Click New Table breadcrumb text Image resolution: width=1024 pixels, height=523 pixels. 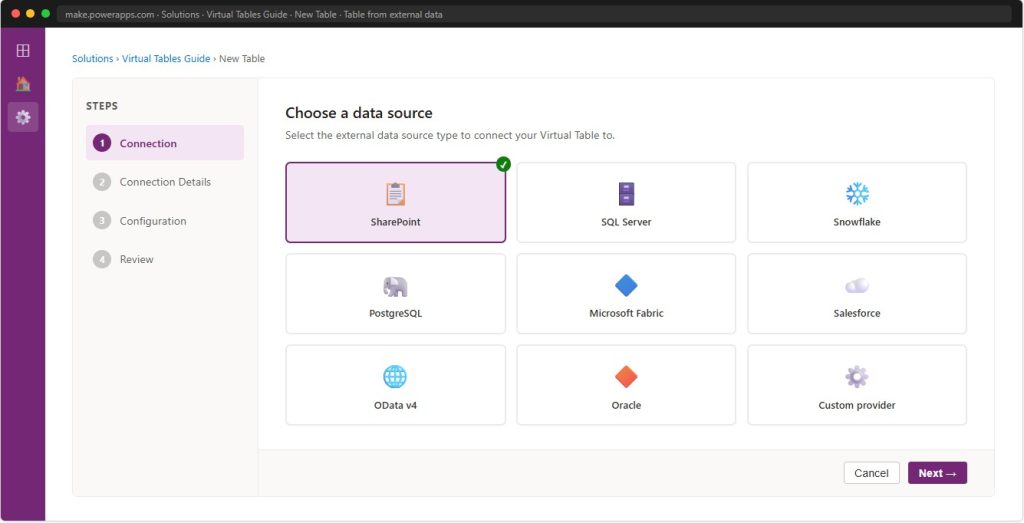pos(242,59)
